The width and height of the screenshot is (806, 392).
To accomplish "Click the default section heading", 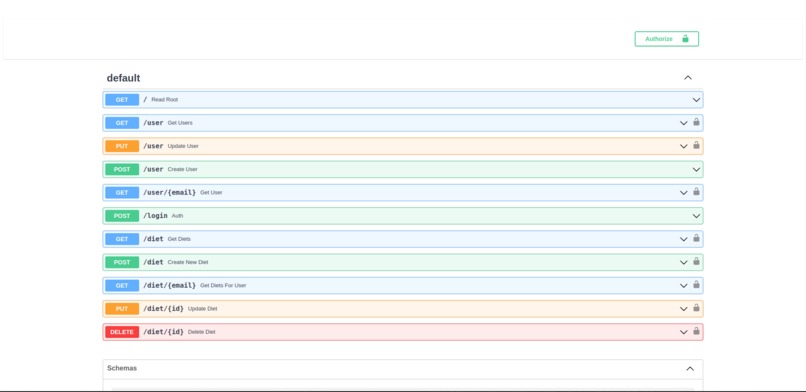I will [123, 78].
